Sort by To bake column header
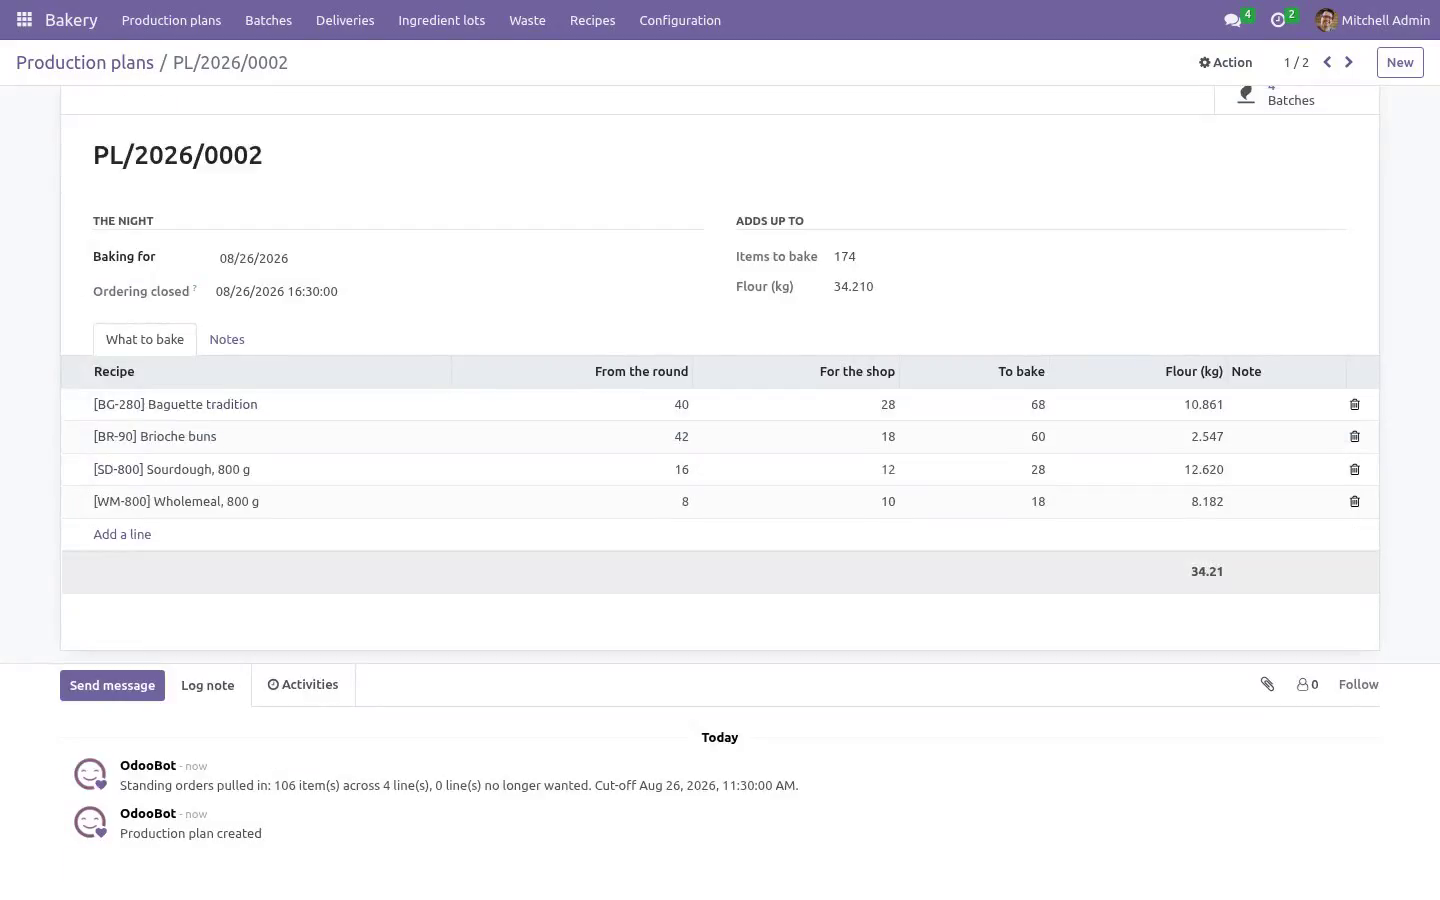The height and width of the screenshot is (900, 1440). [975, 372]
